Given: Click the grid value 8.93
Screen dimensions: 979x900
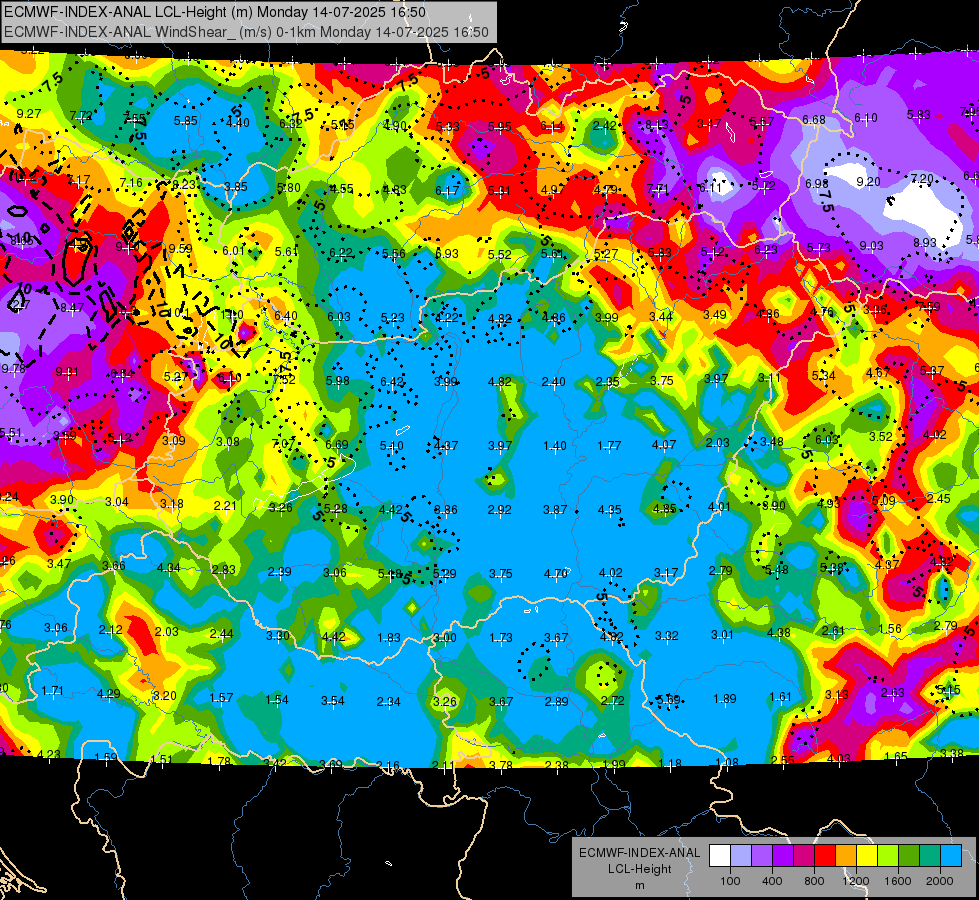Looking at the screenshot, I should (x=925, y=243).
